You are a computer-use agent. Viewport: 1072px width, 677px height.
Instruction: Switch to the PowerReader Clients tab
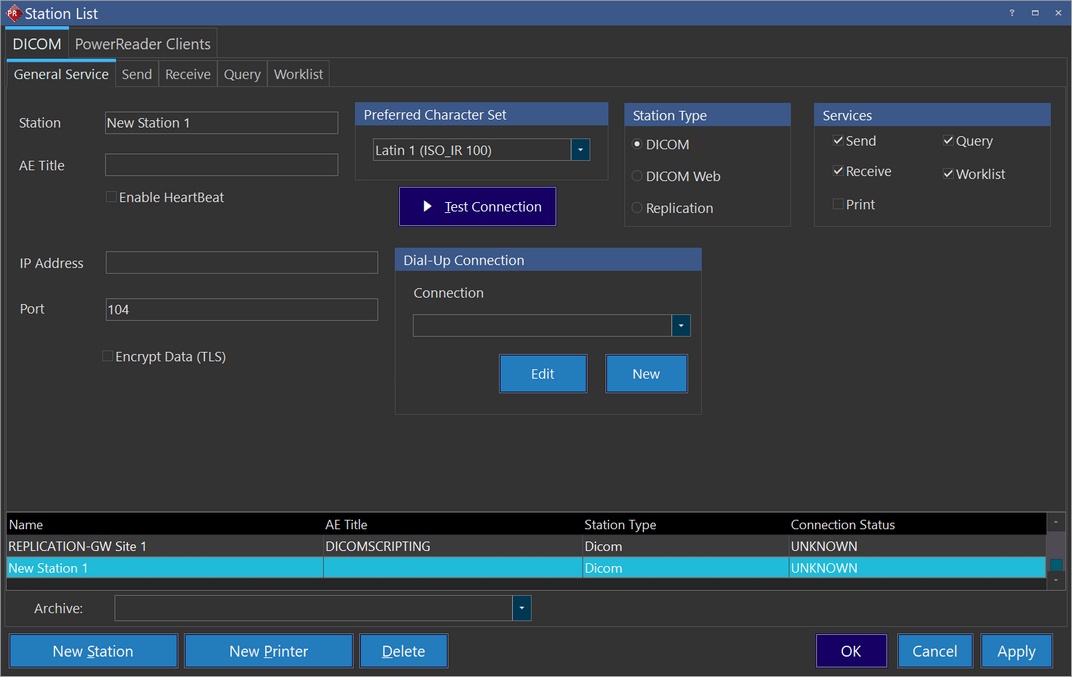142,44
